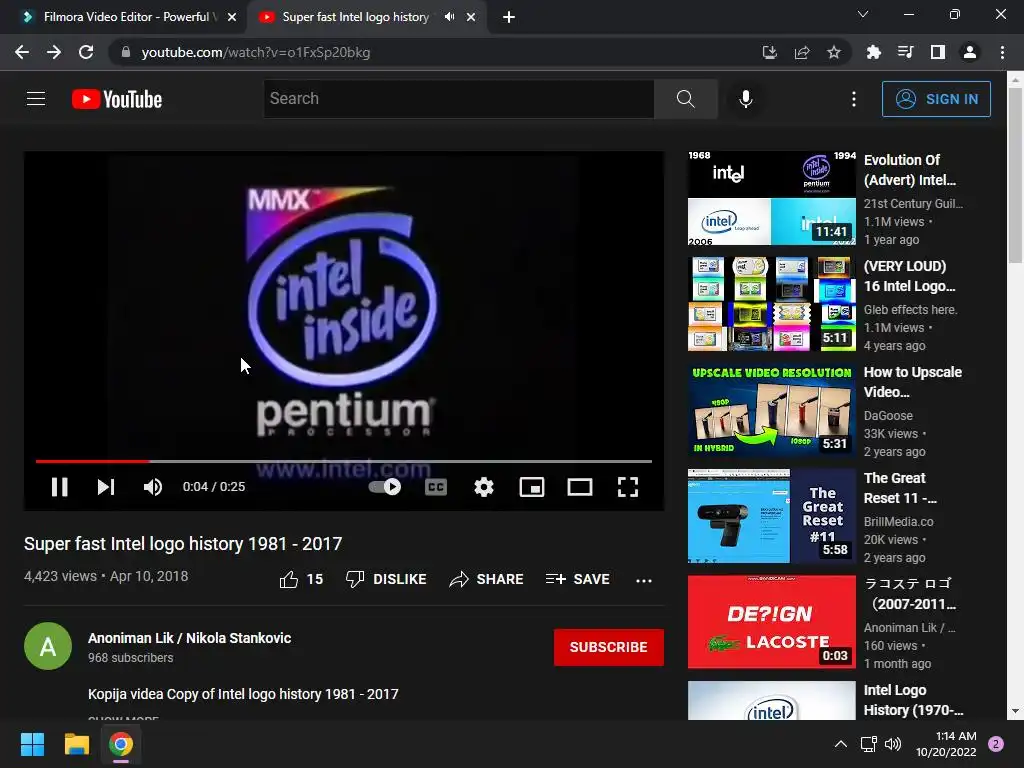Switch to theater mode icon
Screen dimensions: 1024x768
tap(580, 487)
